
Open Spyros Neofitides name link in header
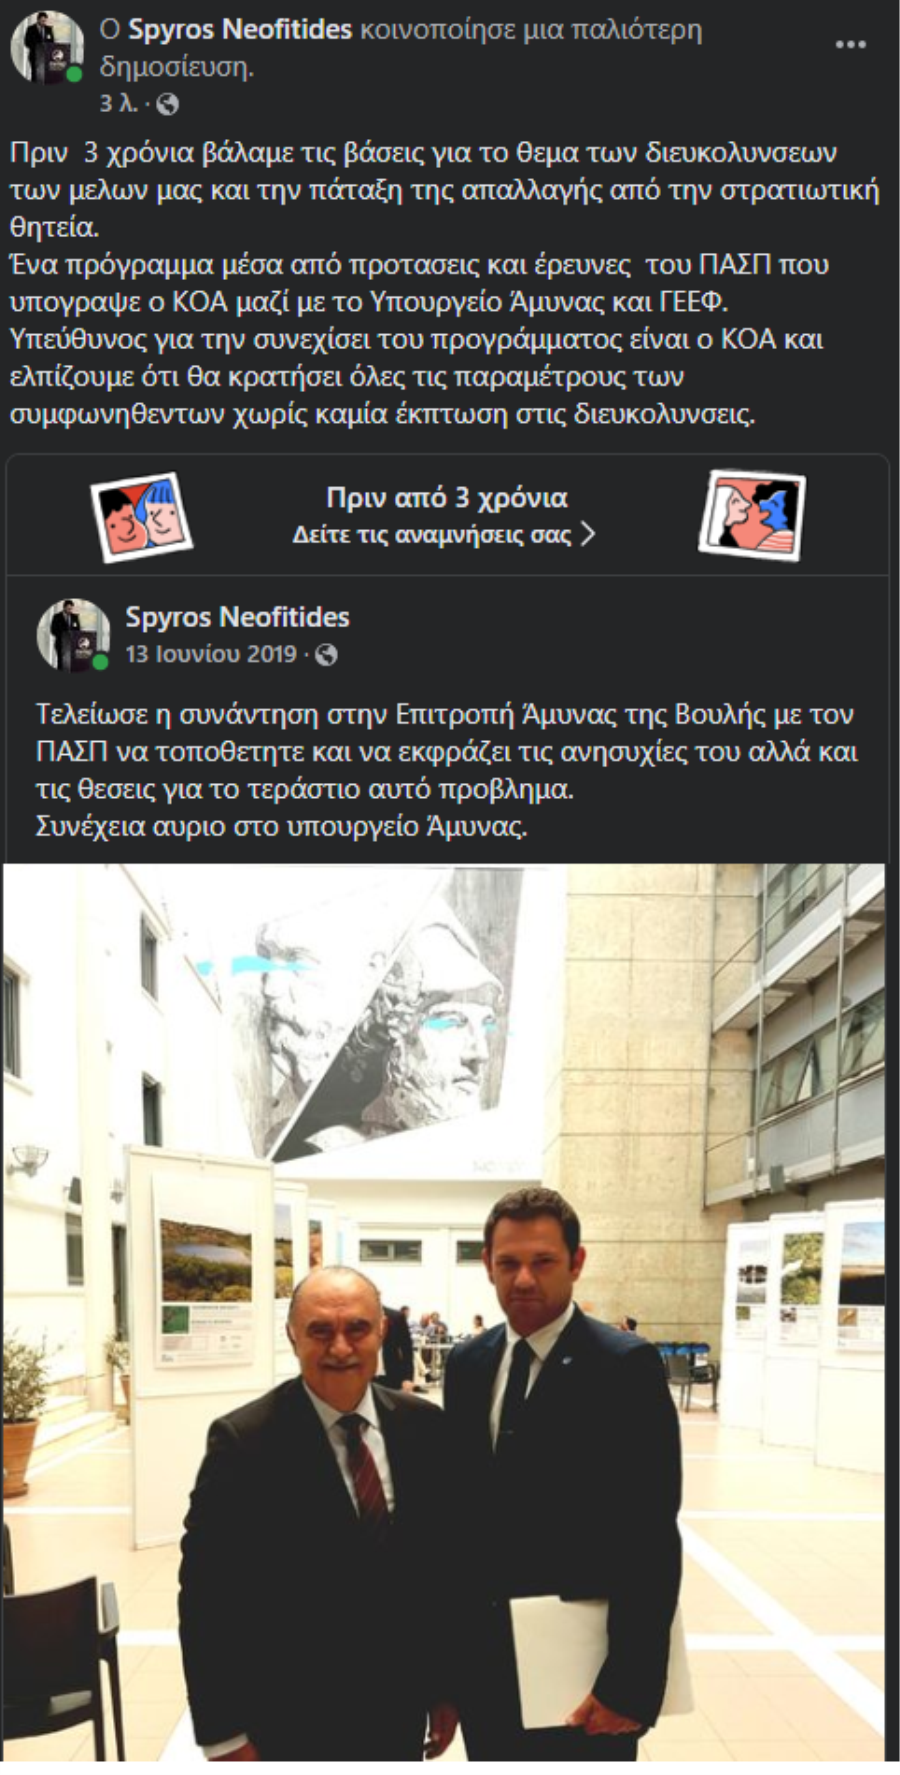pos(240,30)
